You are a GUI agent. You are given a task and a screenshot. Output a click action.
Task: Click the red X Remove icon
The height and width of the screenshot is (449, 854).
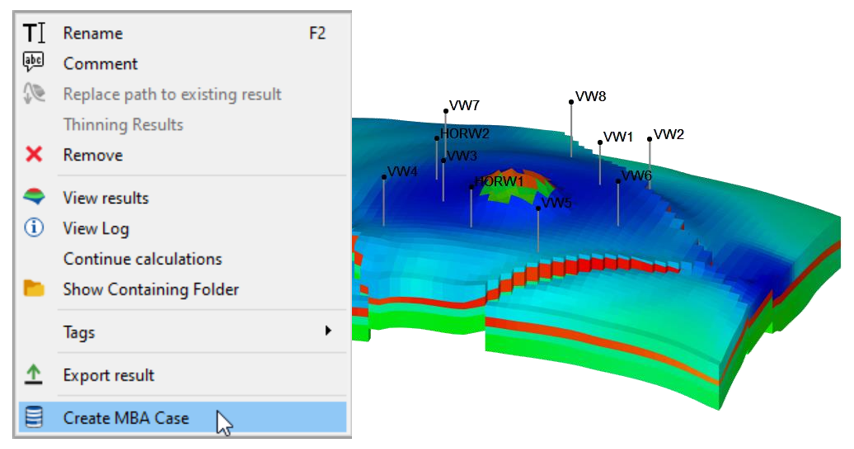click(34, 155)
